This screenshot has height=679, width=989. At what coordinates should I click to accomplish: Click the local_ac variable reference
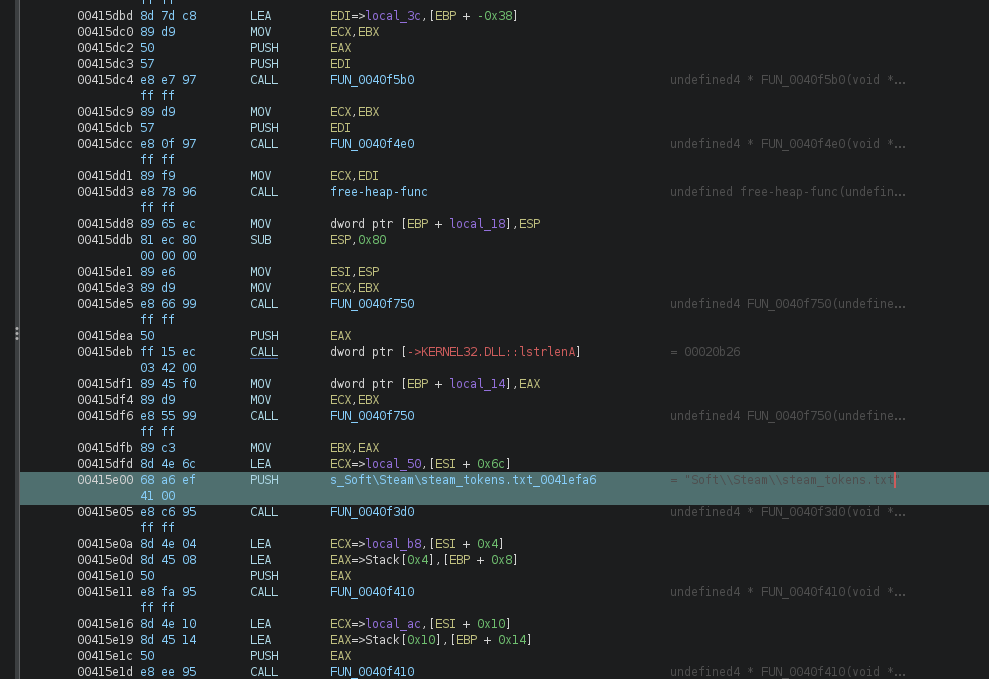(x=393, y=624)
